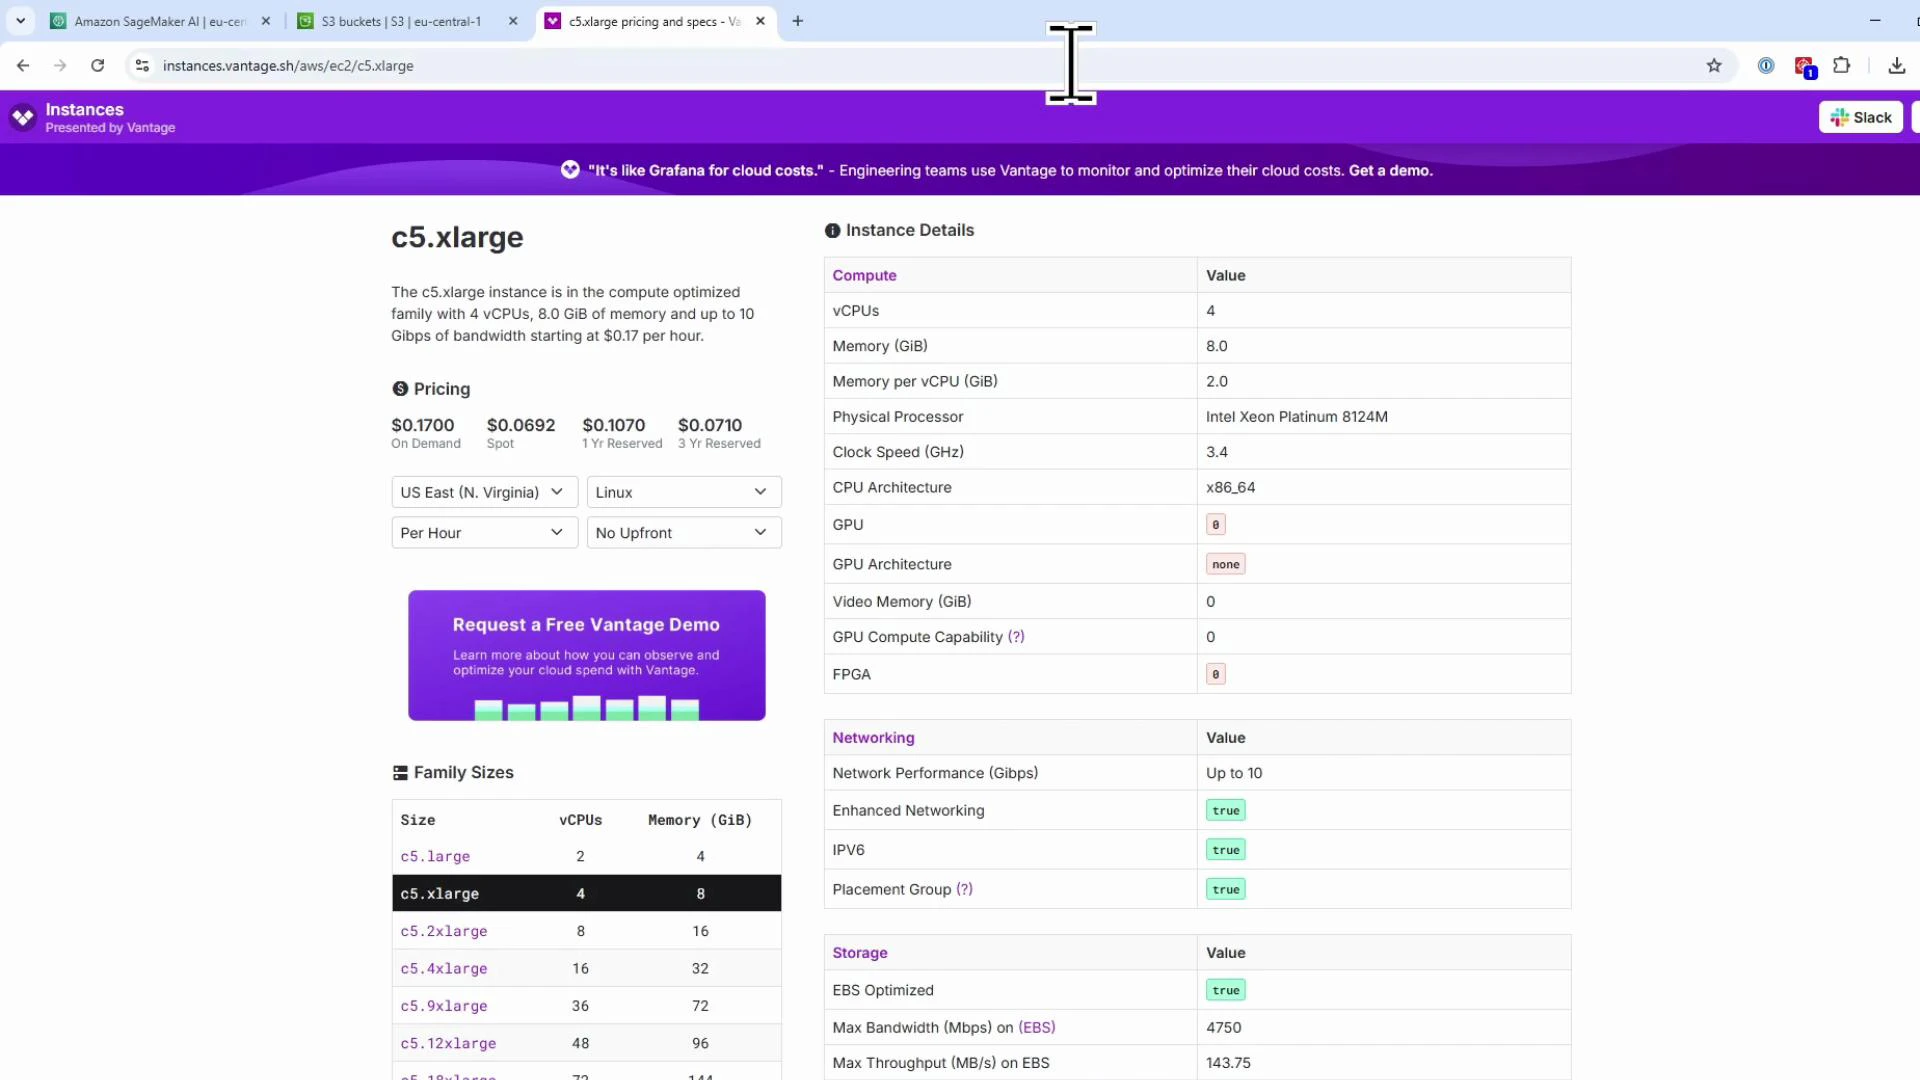Open the downloads icon in the toolbar
Image resolution: width=1920 pixels, height=1080 pixels.
pos(1896,65)
